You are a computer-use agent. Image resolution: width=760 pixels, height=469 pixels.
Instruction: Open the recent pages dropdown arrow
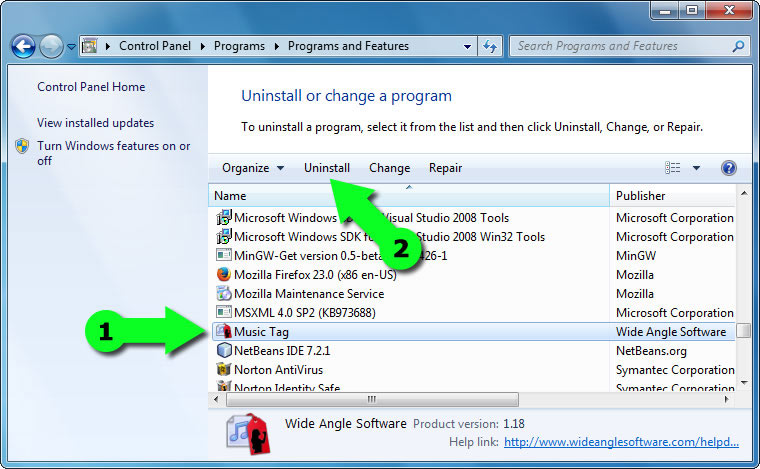pos(71,47)
